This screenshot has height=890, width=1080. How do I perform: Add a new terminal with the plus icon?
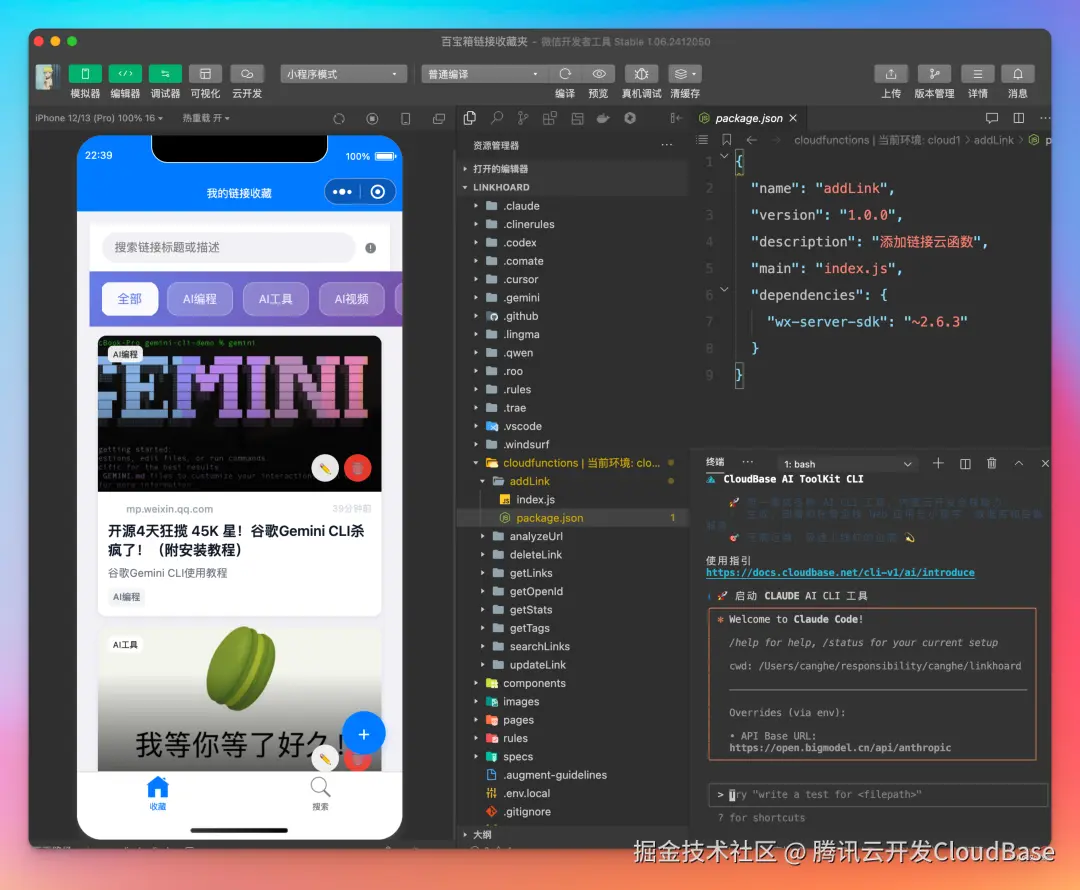[938, 464]
